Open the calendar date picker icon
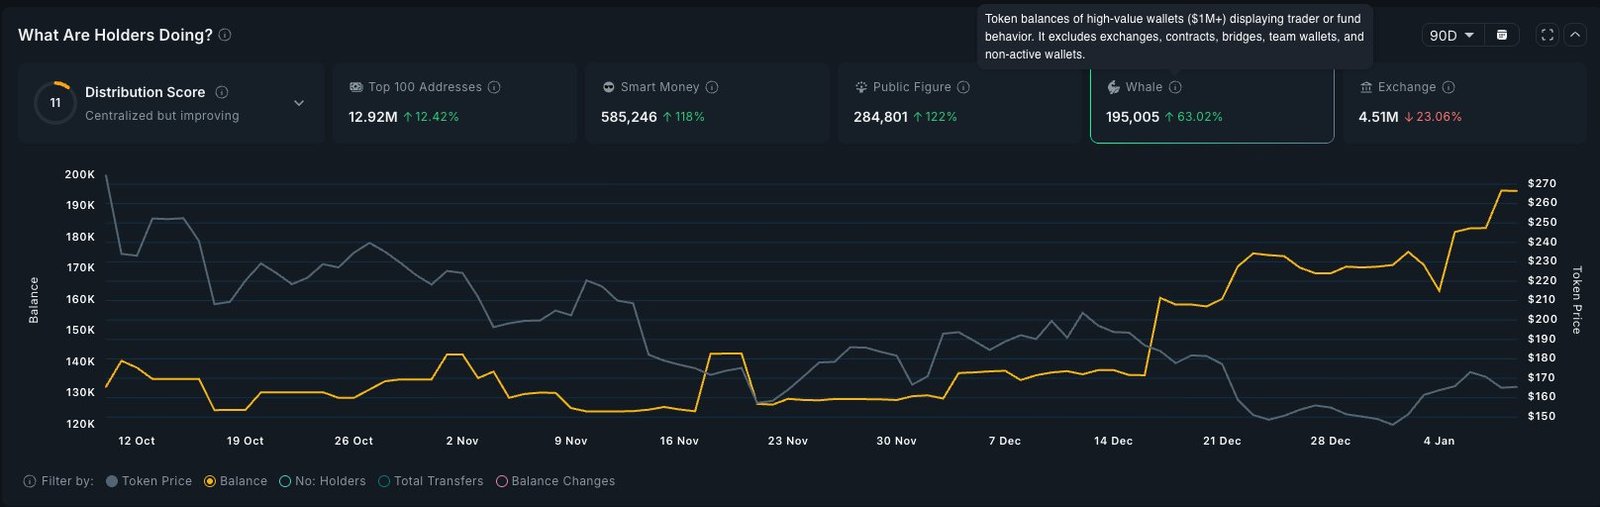 pyautogui.click(x=1501, y=35)
